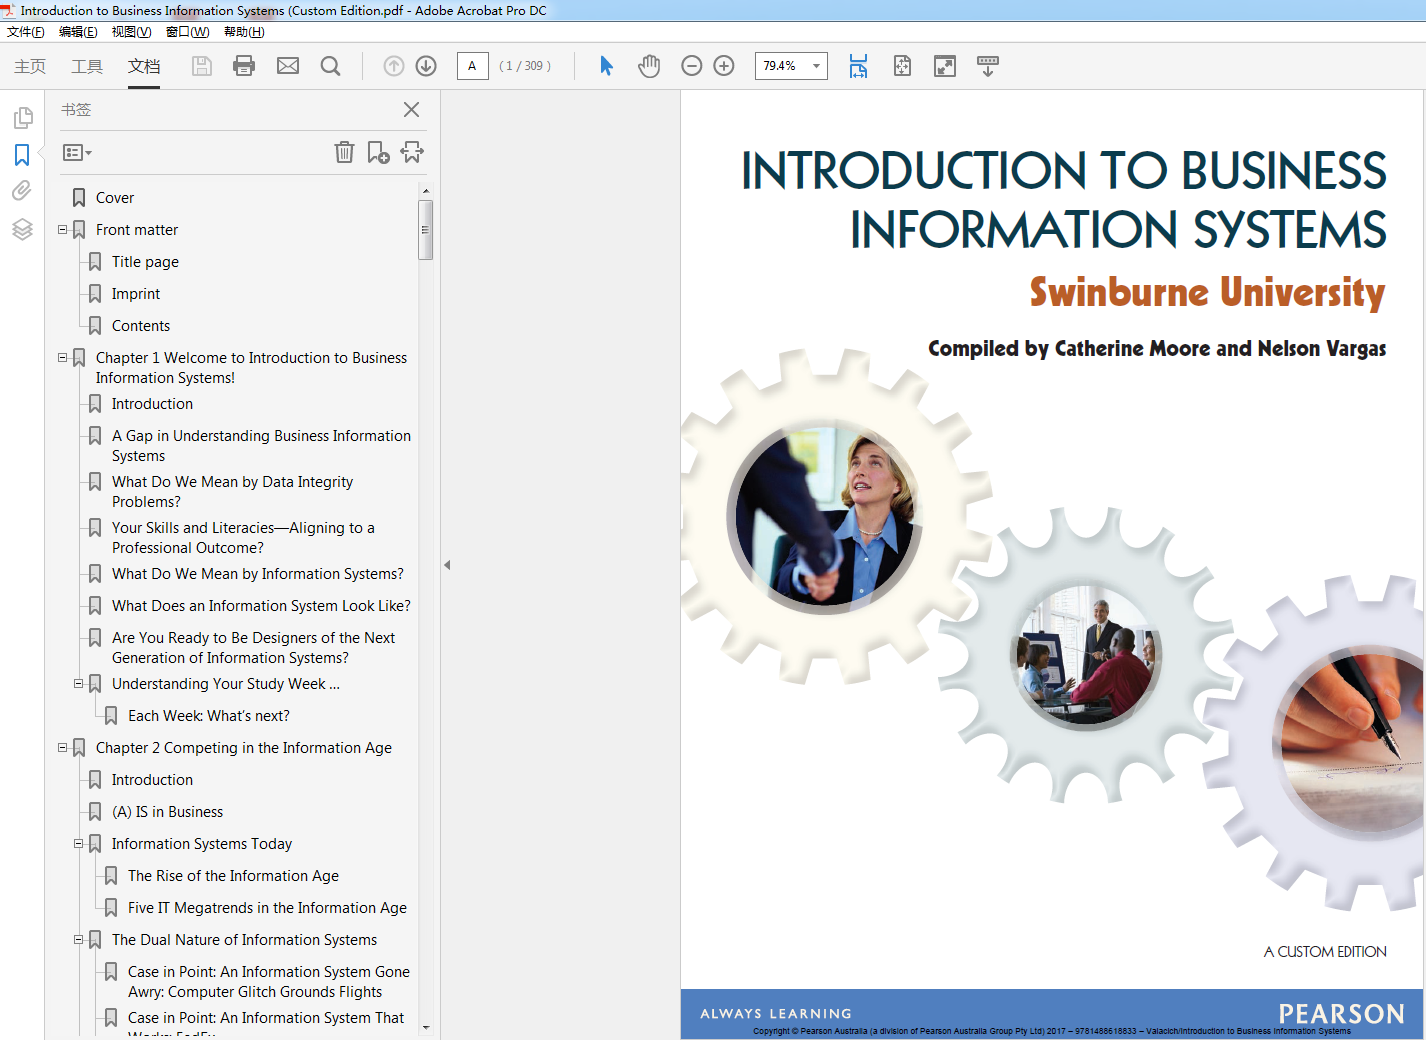Collapse The Dual Nature node

click(x=79, y=940)
